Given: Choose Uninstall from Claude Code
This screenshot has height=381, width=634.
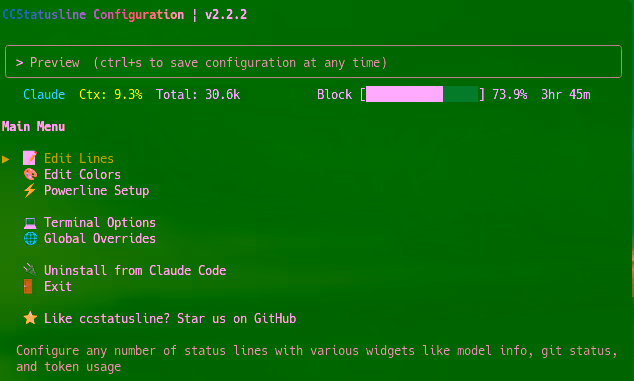Looking at the screenshot, I should (x=135, y=270).
